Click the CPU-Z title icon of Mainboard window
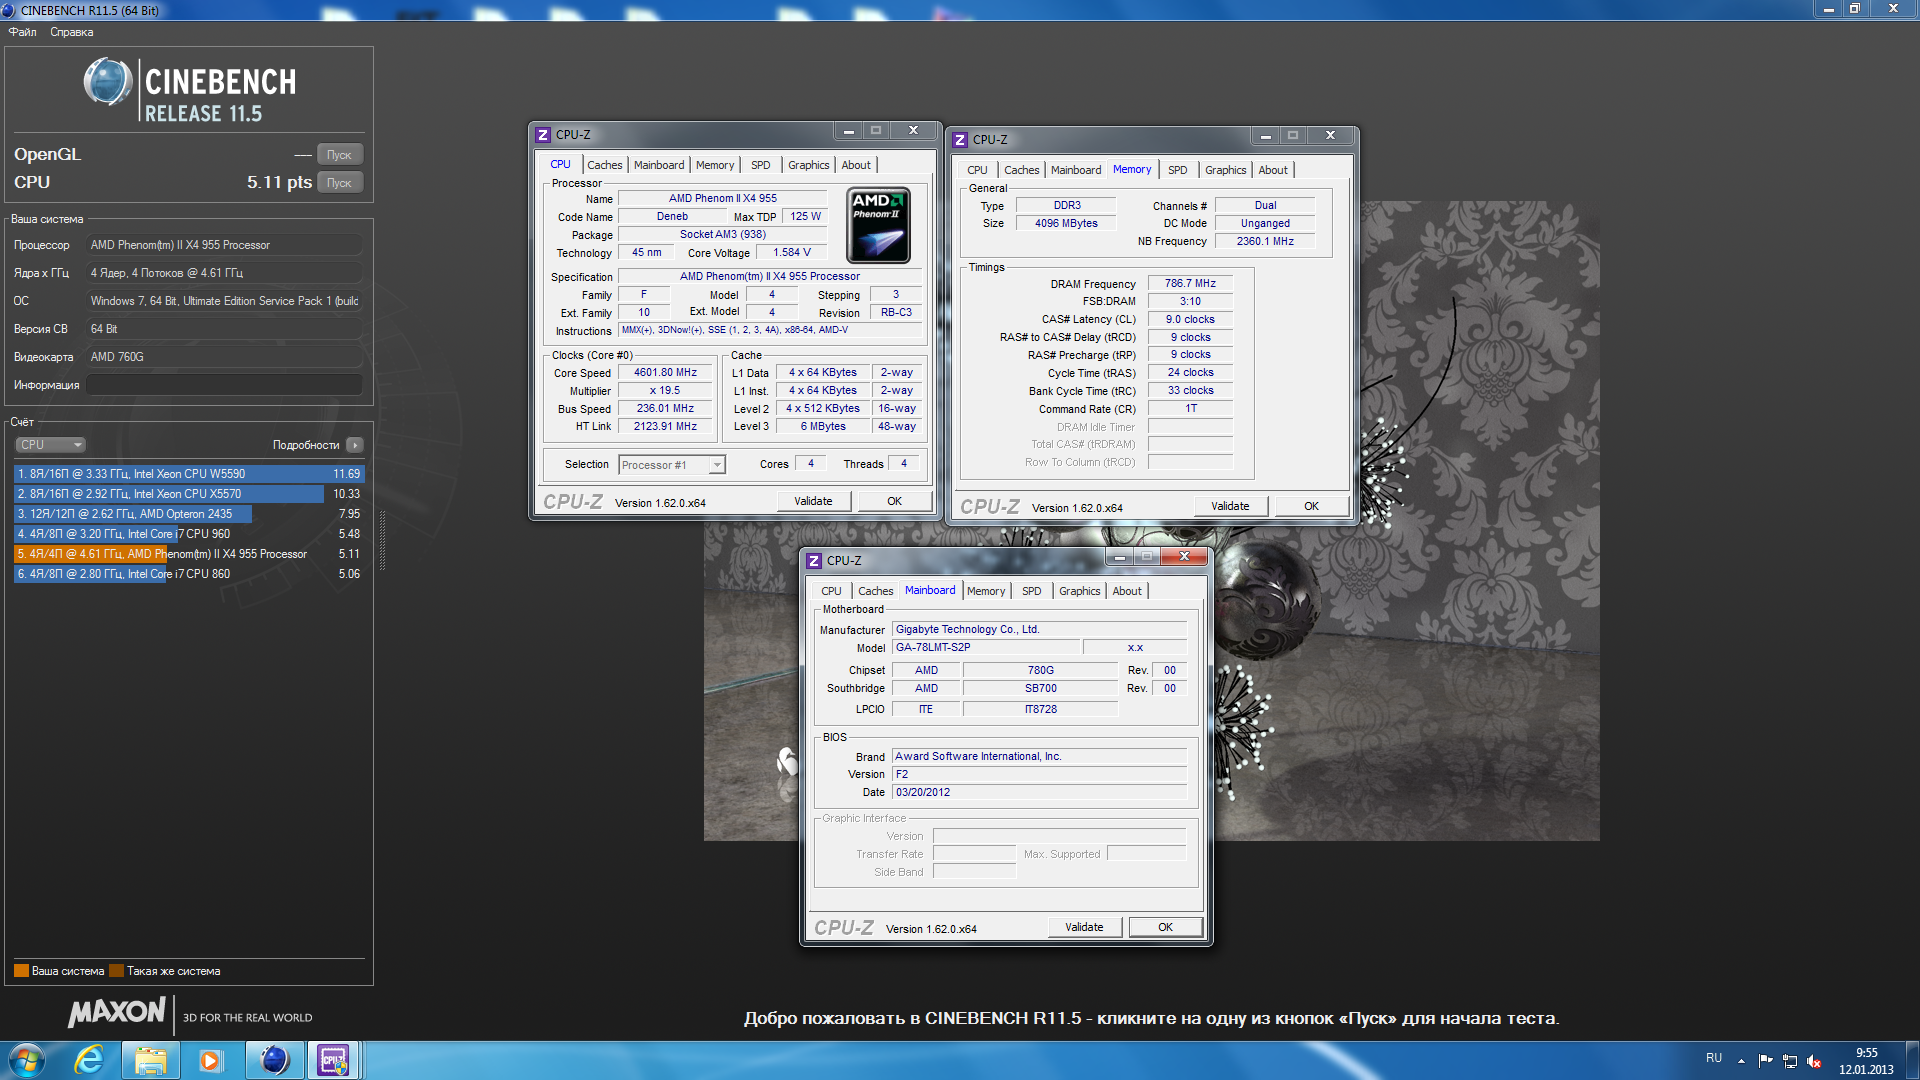Image resolution: width=1920 pixels, height=1080 pixels. (x=814, y=561)
